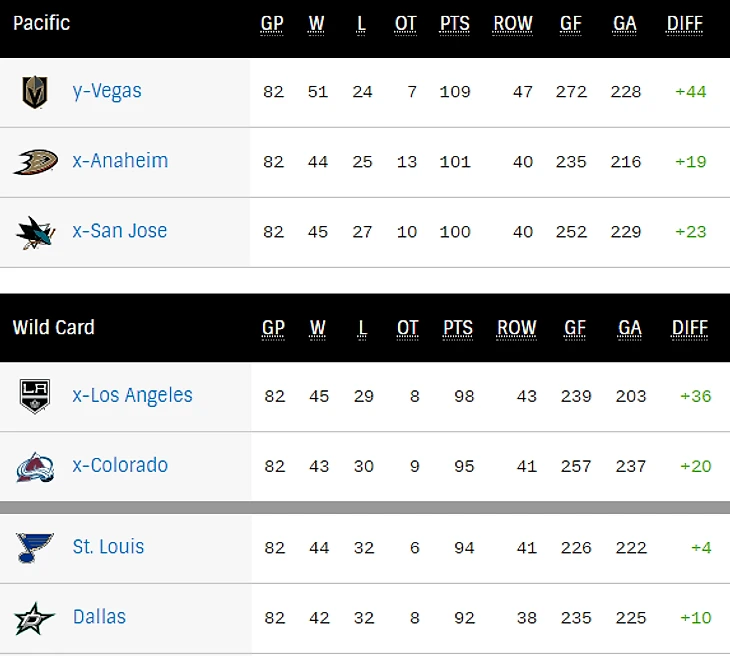Click the St. Louis Blues logo
730x656 pixels.
35,548
